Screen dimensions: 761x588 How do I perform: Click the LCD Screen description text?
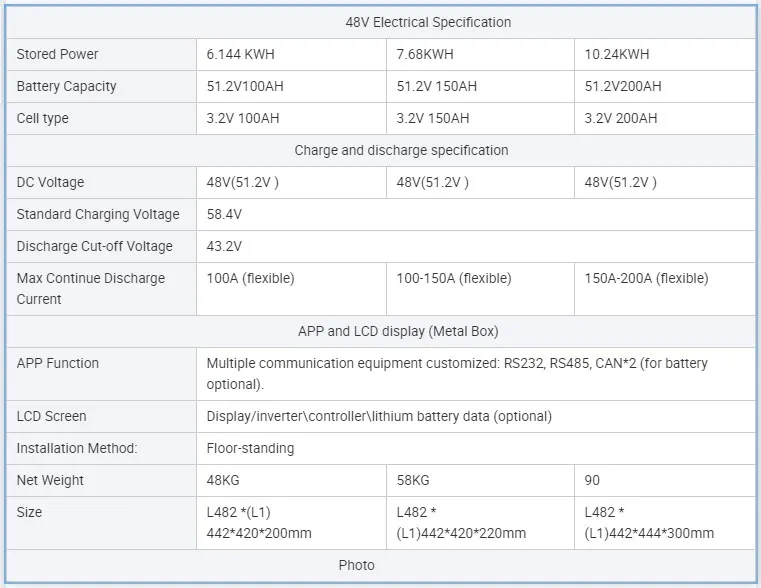378,416
